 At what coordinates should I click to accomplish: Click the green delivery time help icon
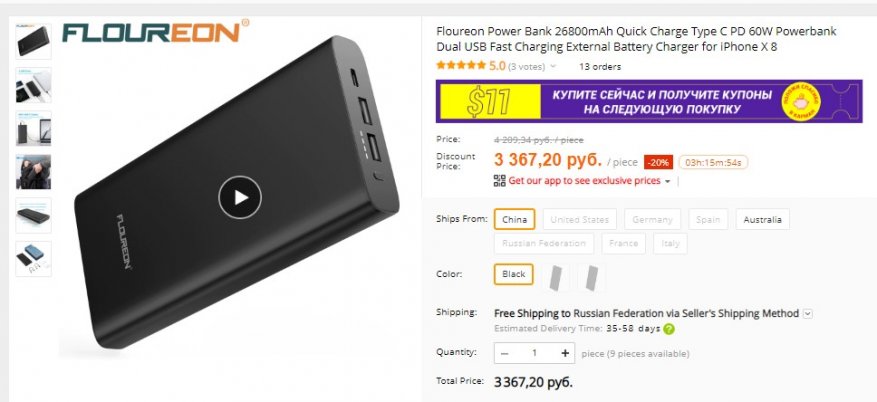coord(669,329)
